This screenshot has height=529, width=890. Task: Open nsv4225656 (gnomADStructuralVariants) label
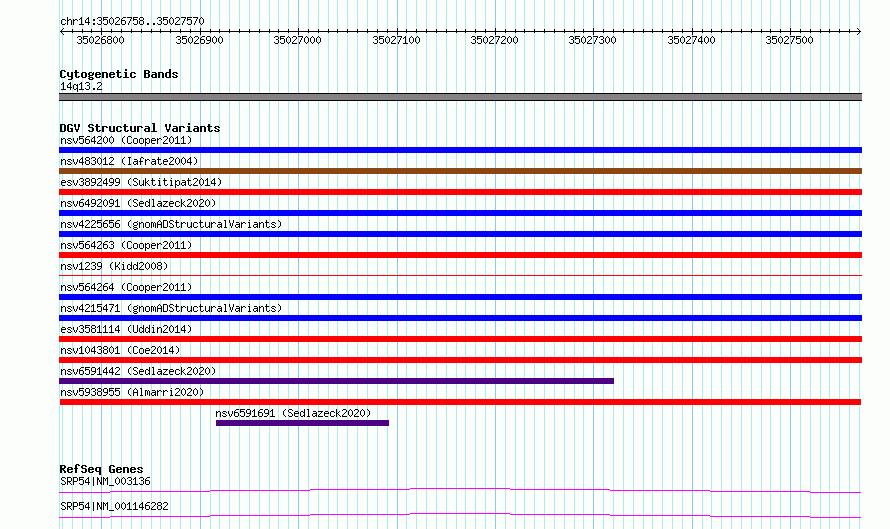(171, 224)
